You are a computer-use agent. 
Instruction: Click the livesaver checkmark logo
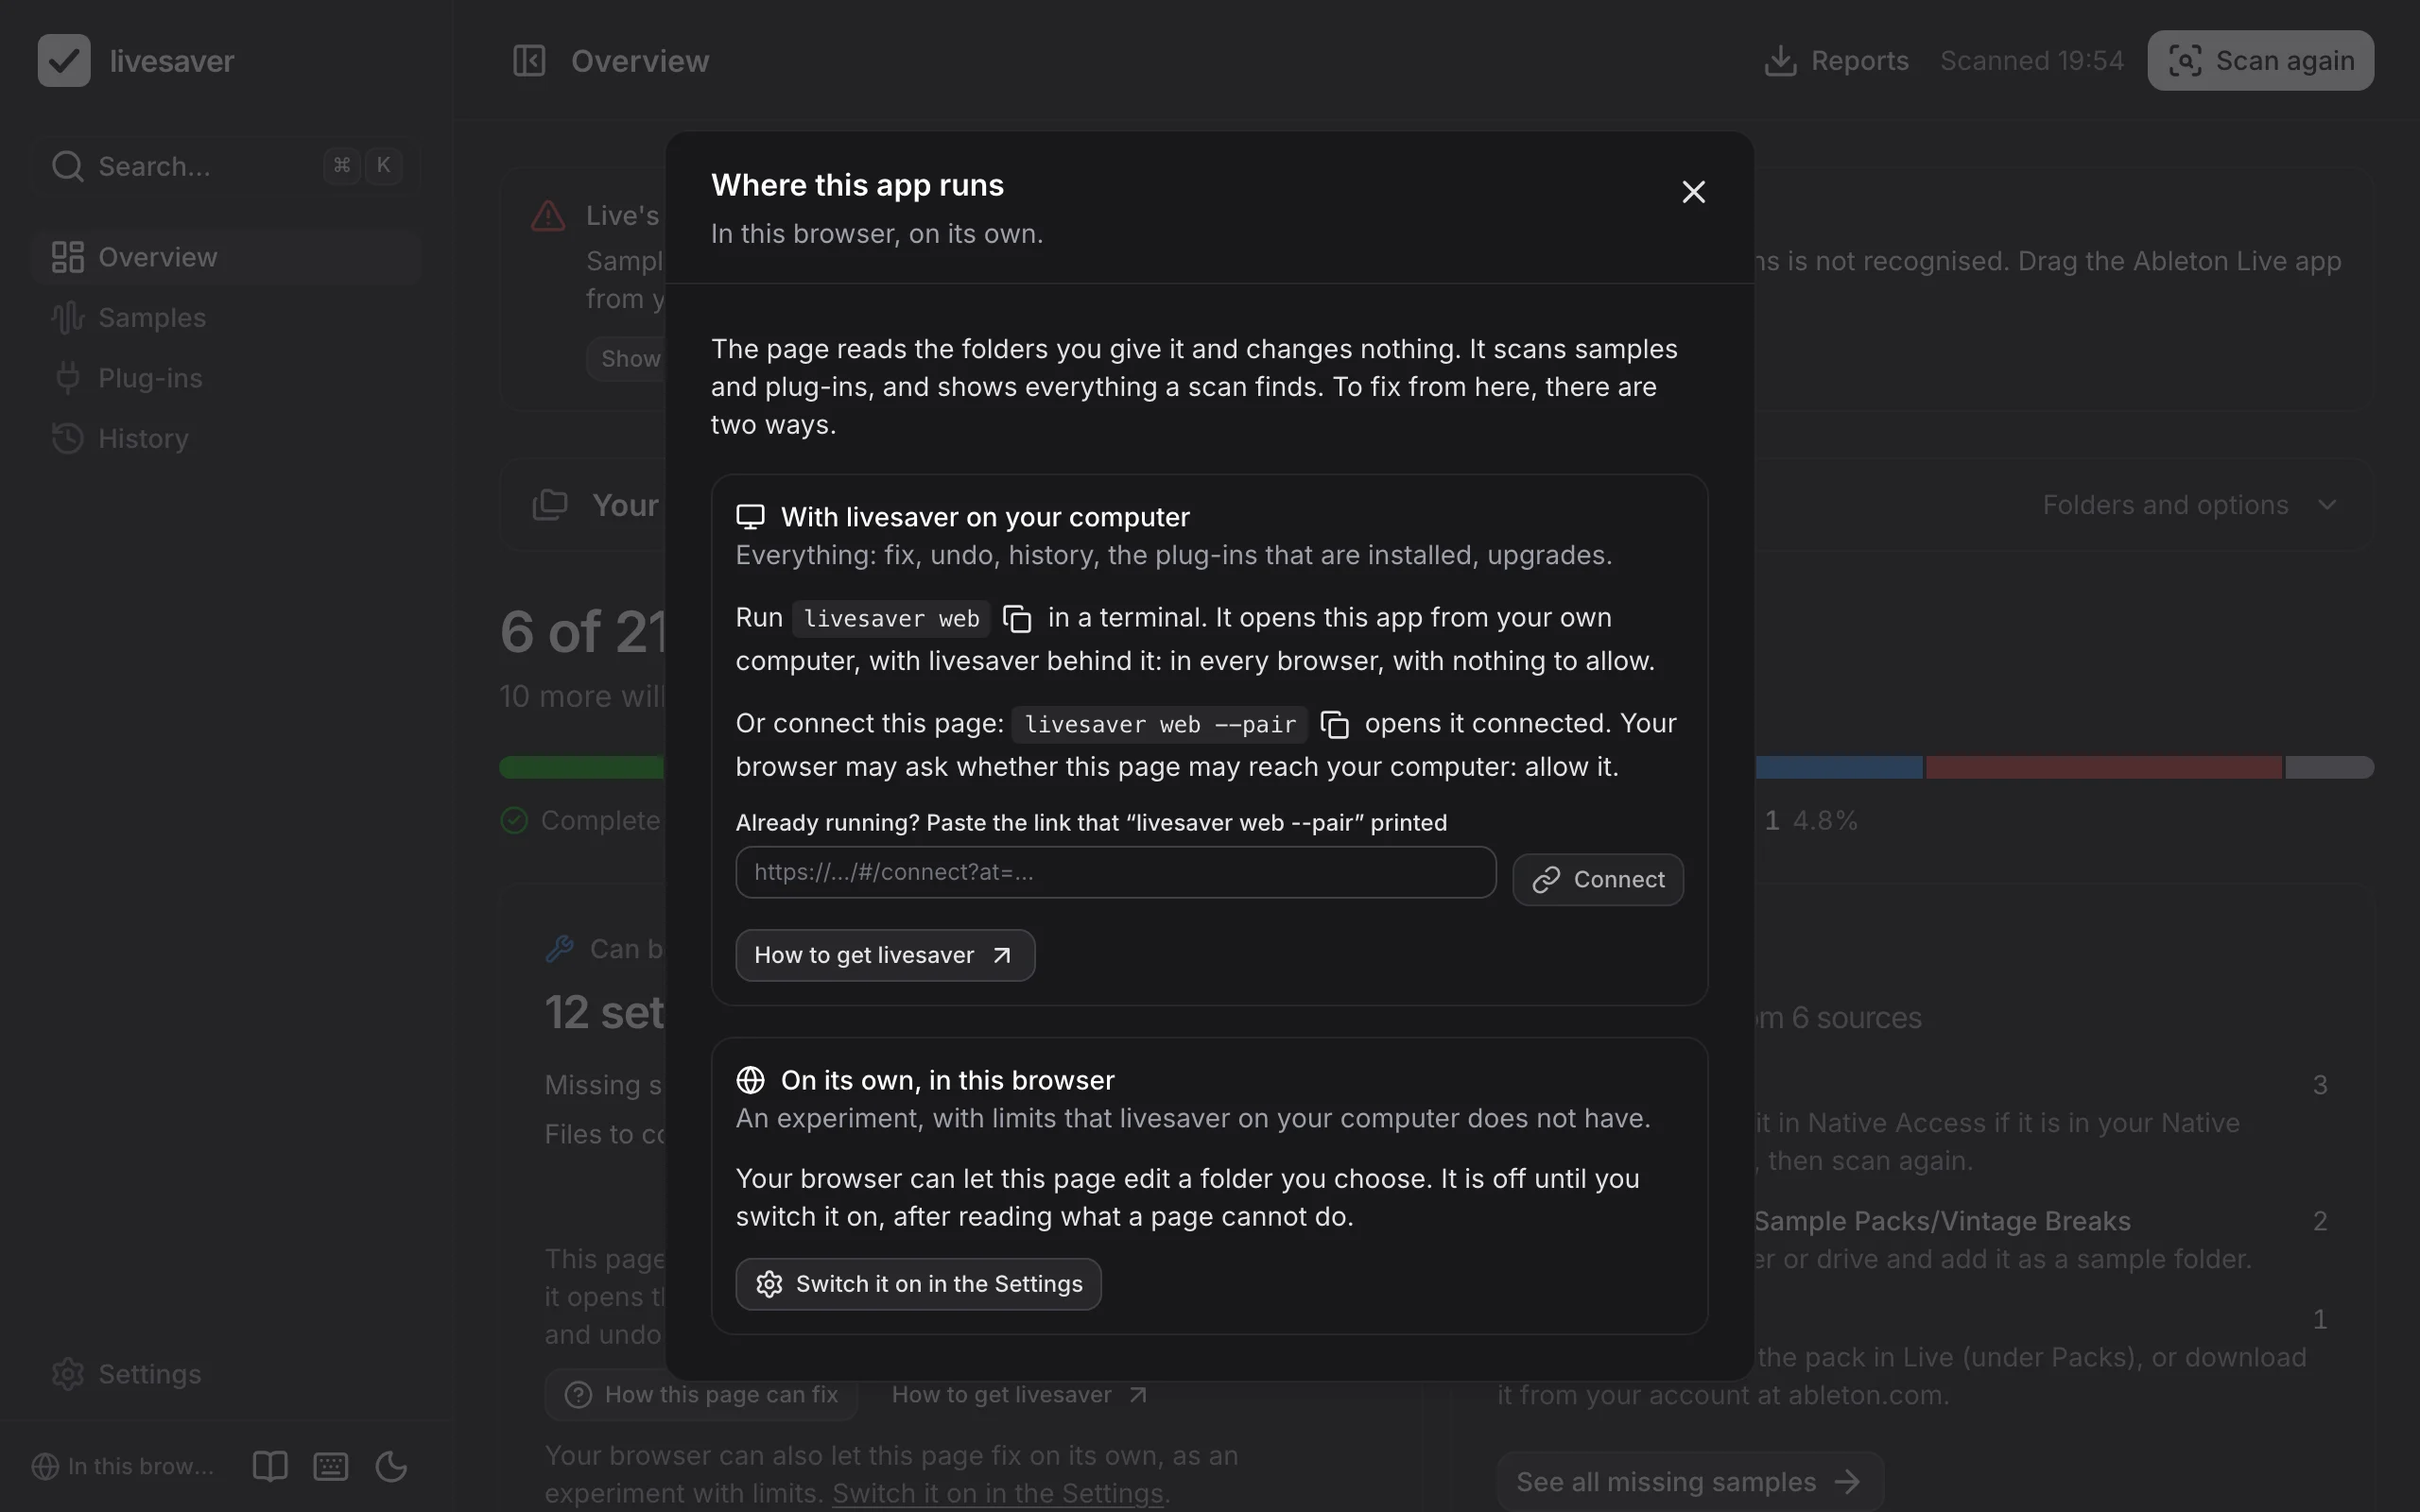(x=64, y=61)
